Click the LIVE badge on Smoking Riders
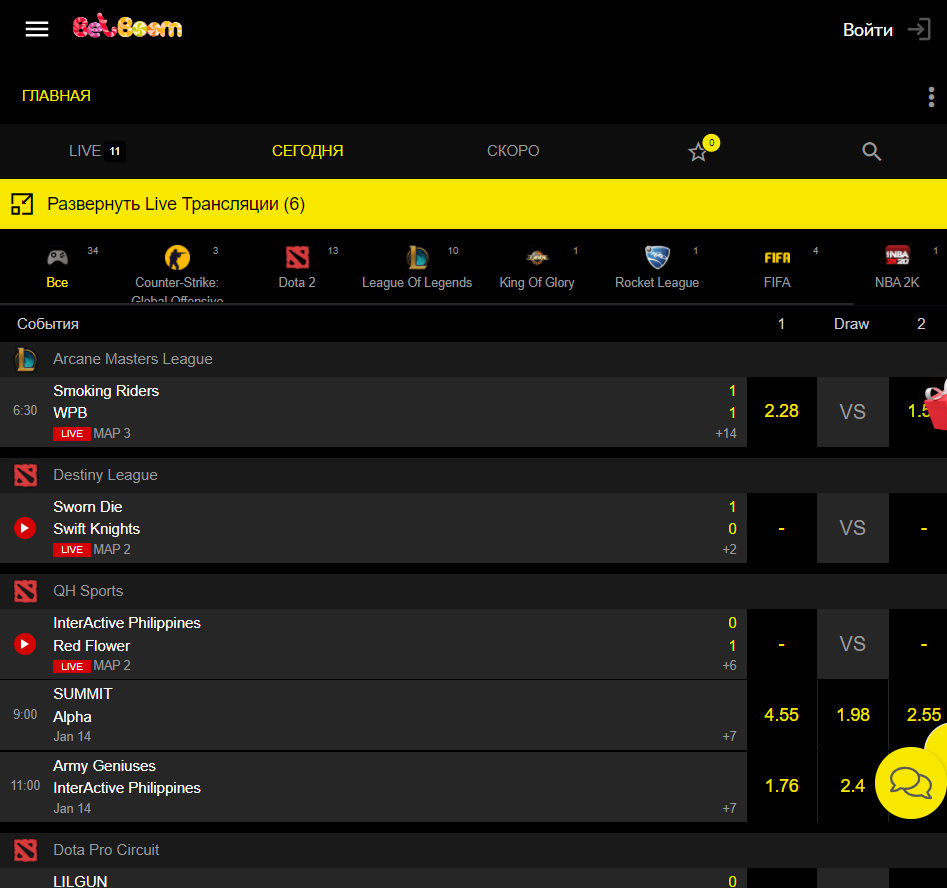Viewport: 947px width, 888px height. click(72, 434)
